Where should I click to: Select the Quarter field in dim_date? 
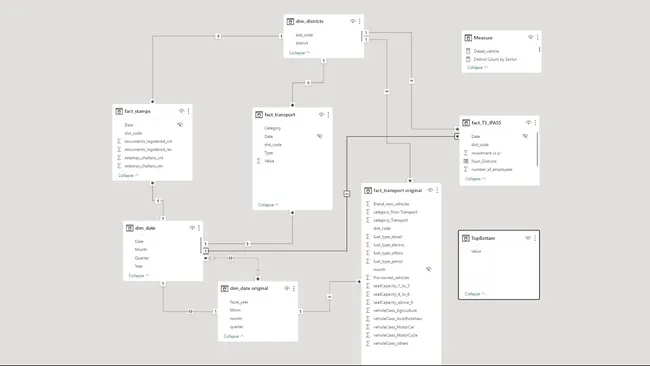[142, 258]
